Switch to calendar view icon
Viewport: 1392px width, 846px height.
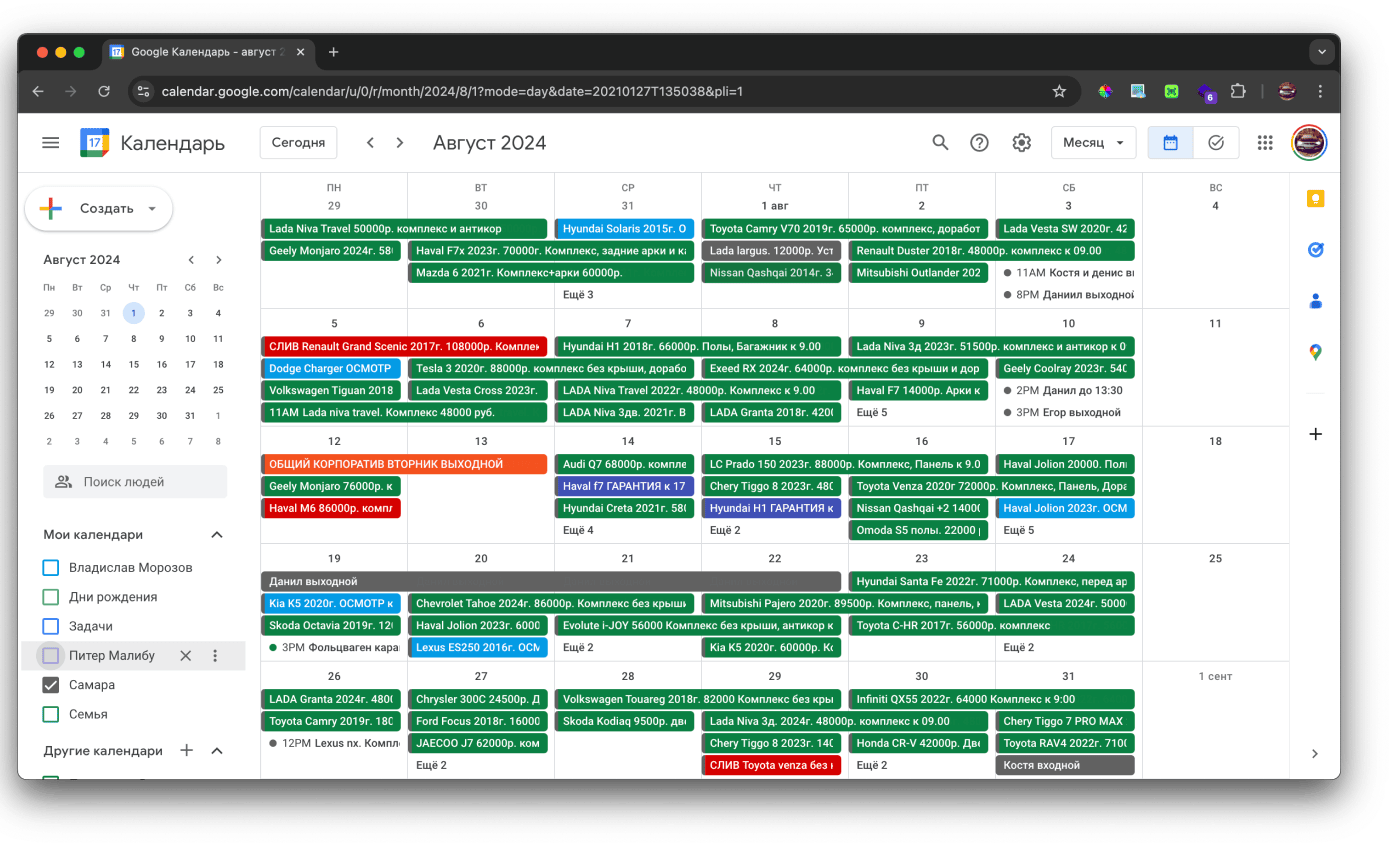click(x=1170, y=143)
